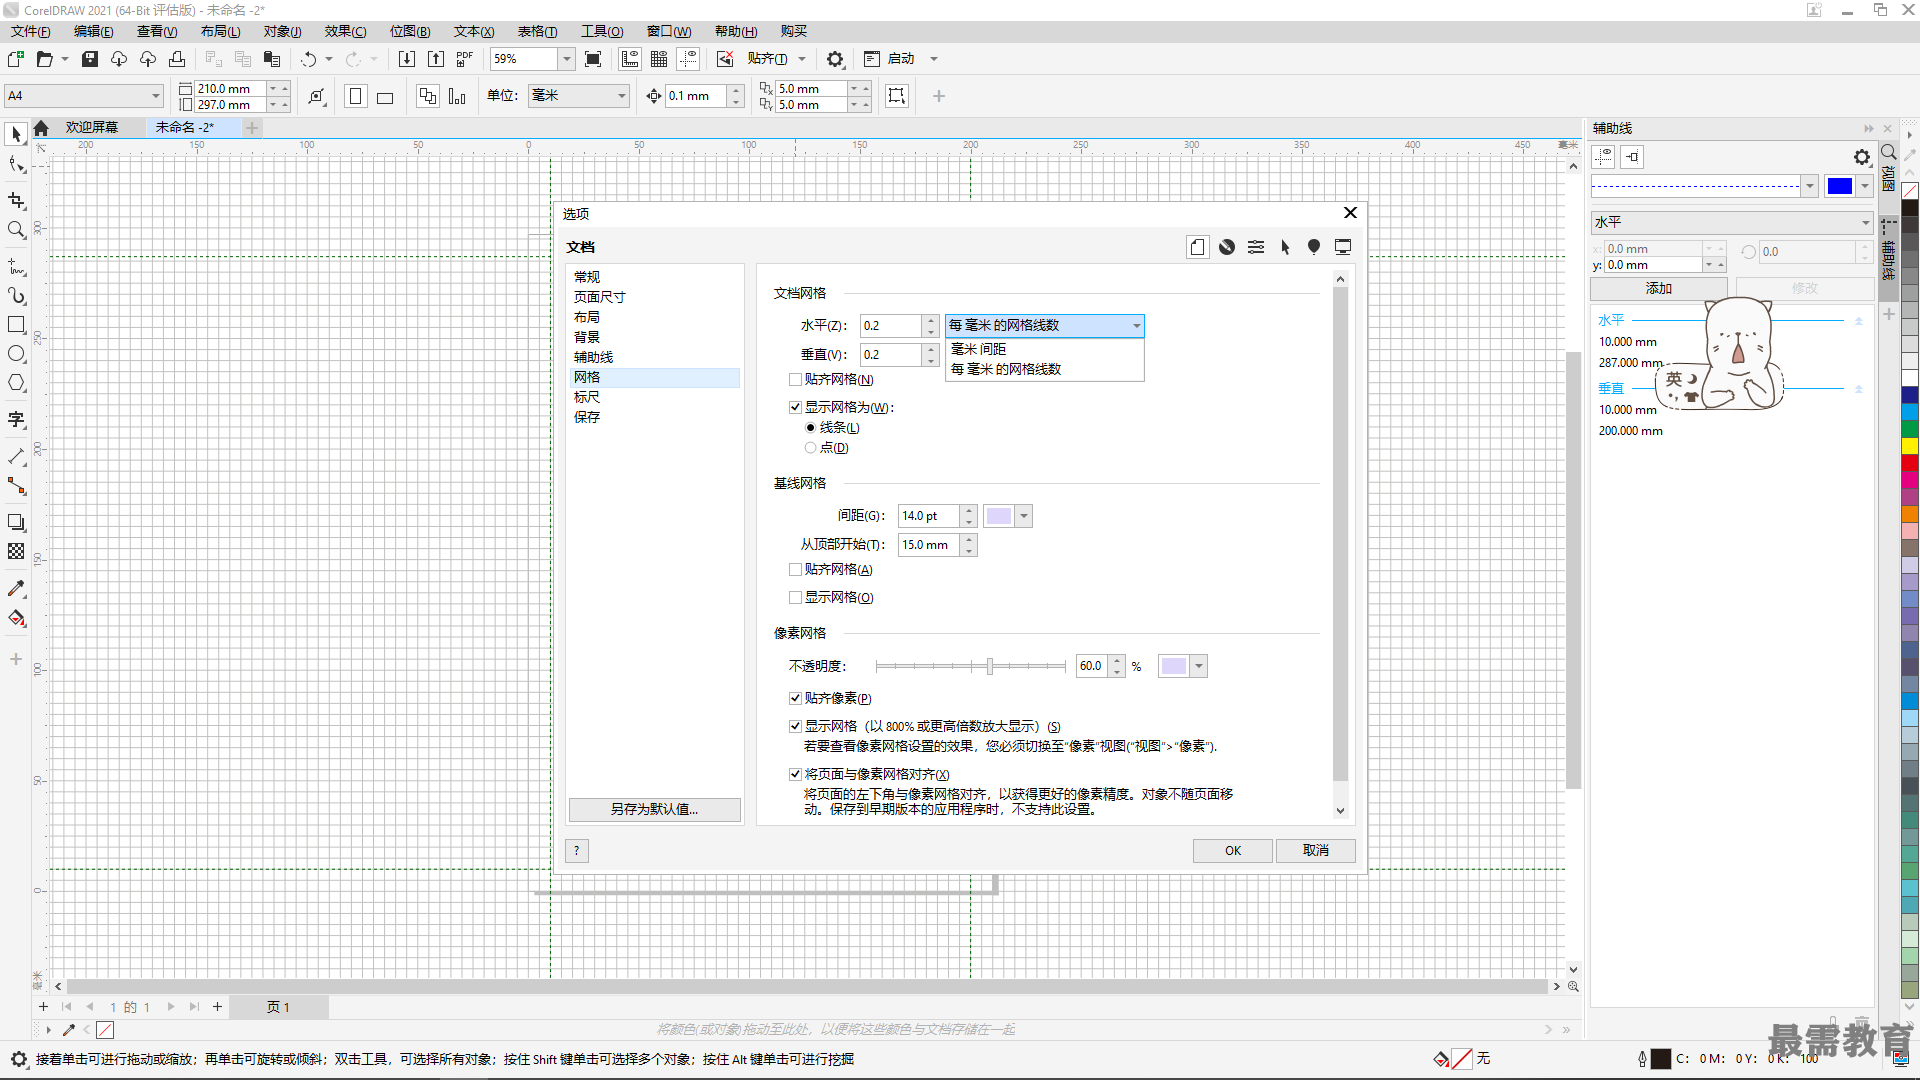Click blue guideline color swatch
The width and height of the screenshot is (1920, 1080).
[x=1840, y=185]
